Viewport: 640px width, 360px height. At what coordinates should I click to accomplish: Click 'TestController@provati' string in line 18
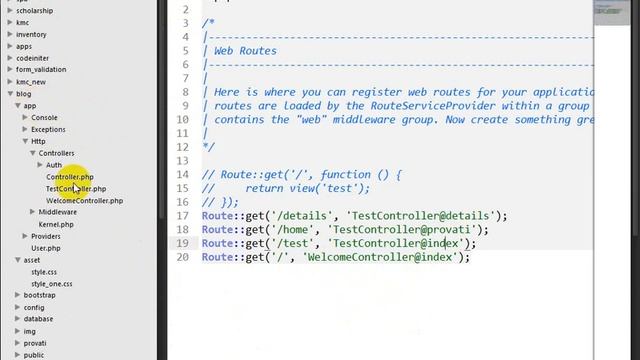[x=402, y=229]
